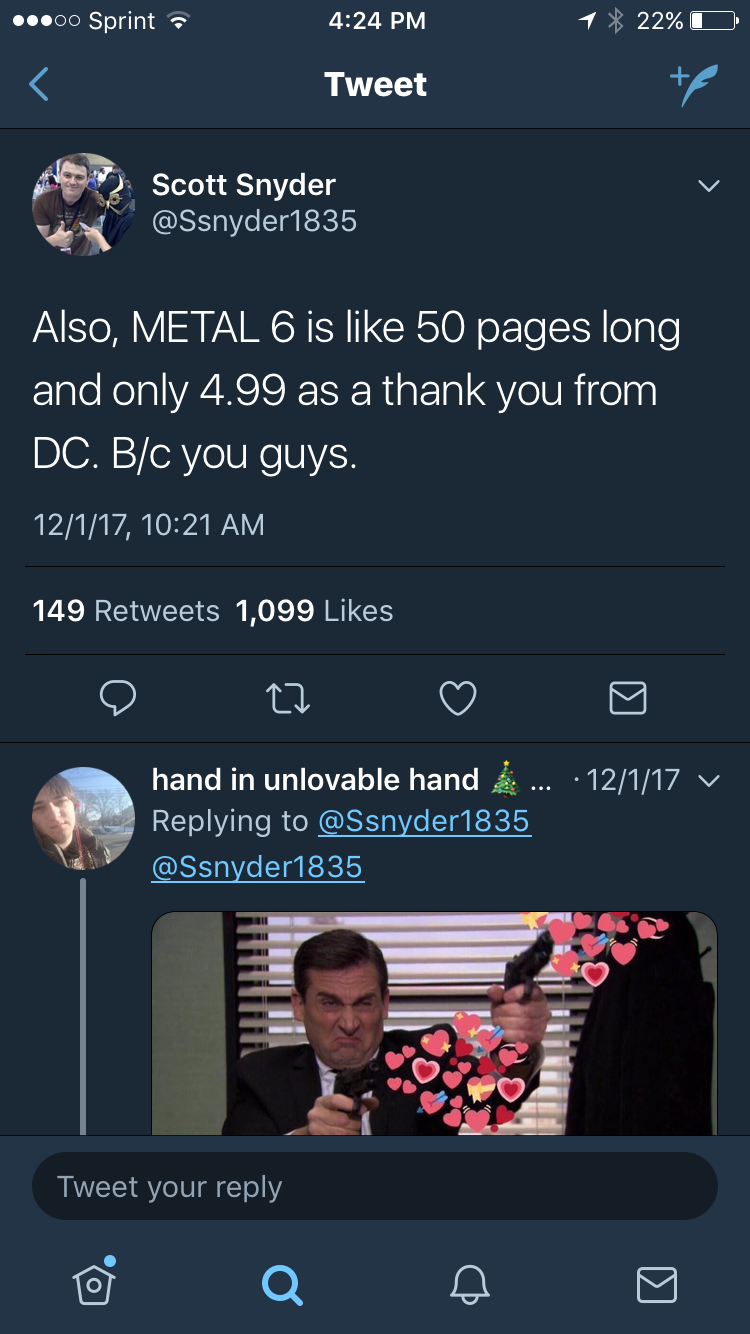Tap the Tweet your reply field
The image size is (750, 1334).
click(375, 1186)
